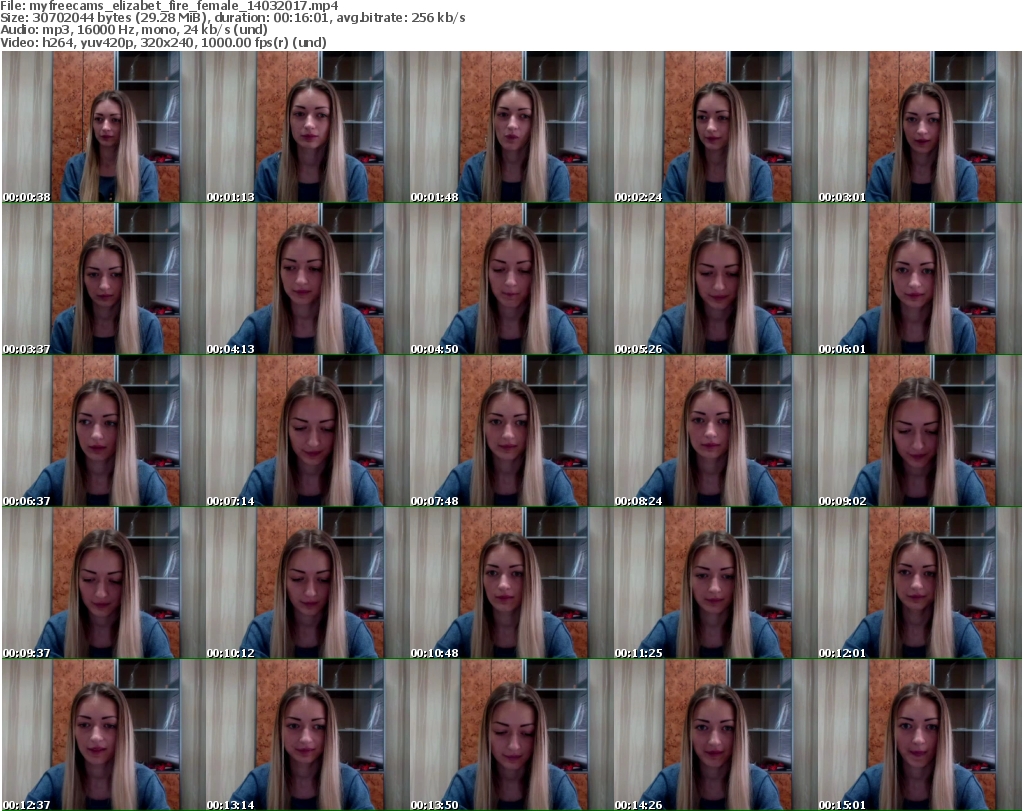1024x811 pixels.
Task: Select the thumbnail frame at 00:00:38
Action: [x=103, y=127]
